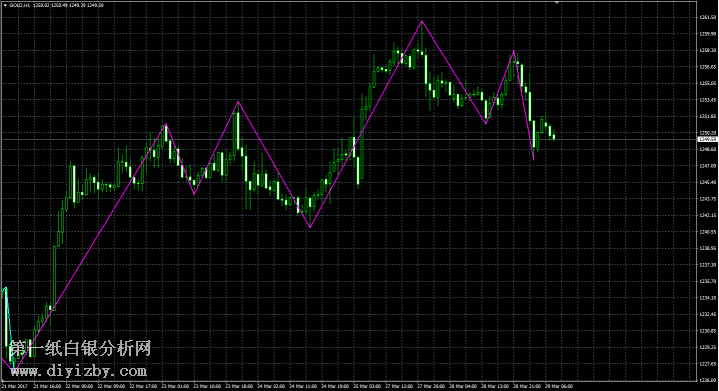719x391 pixels.
Task: Click the zigzag trough near 24 Mar 11:00
Action: pos(310,227)
